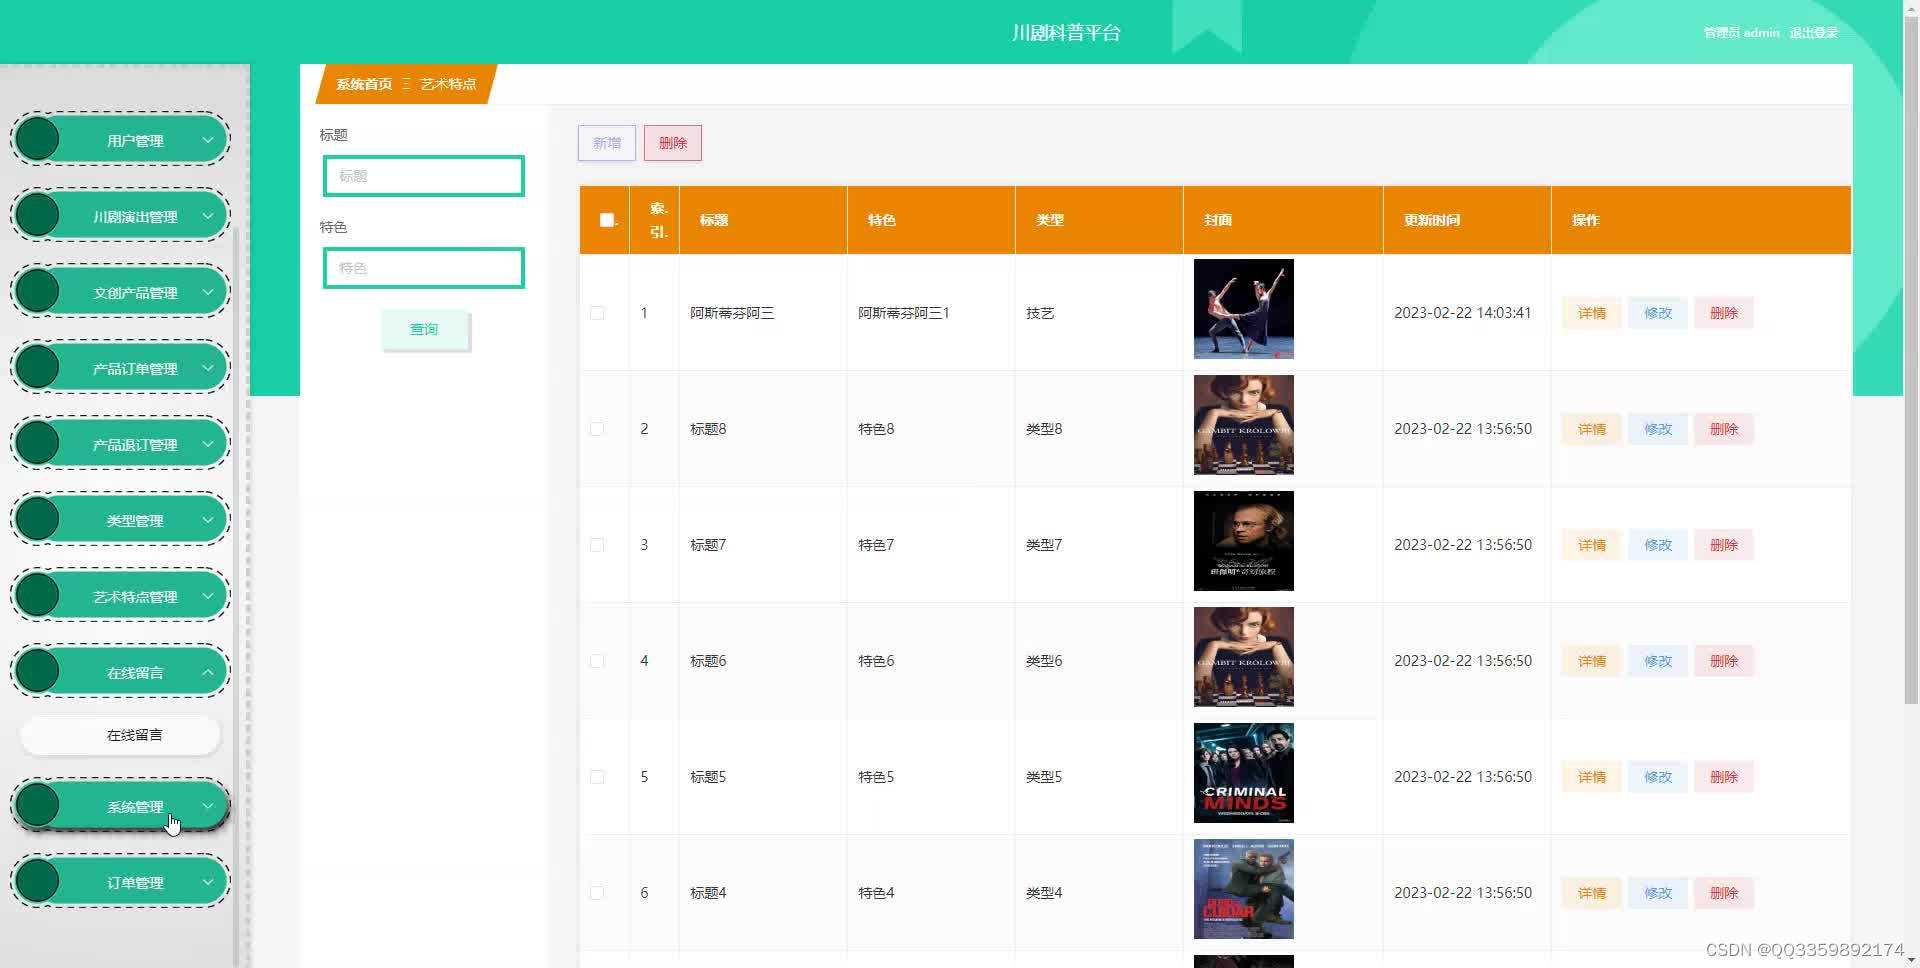The width and height of the screenshot is (1920, 968).
Task: Click 删除 for row 标题8
Action: click(1724, 429)
